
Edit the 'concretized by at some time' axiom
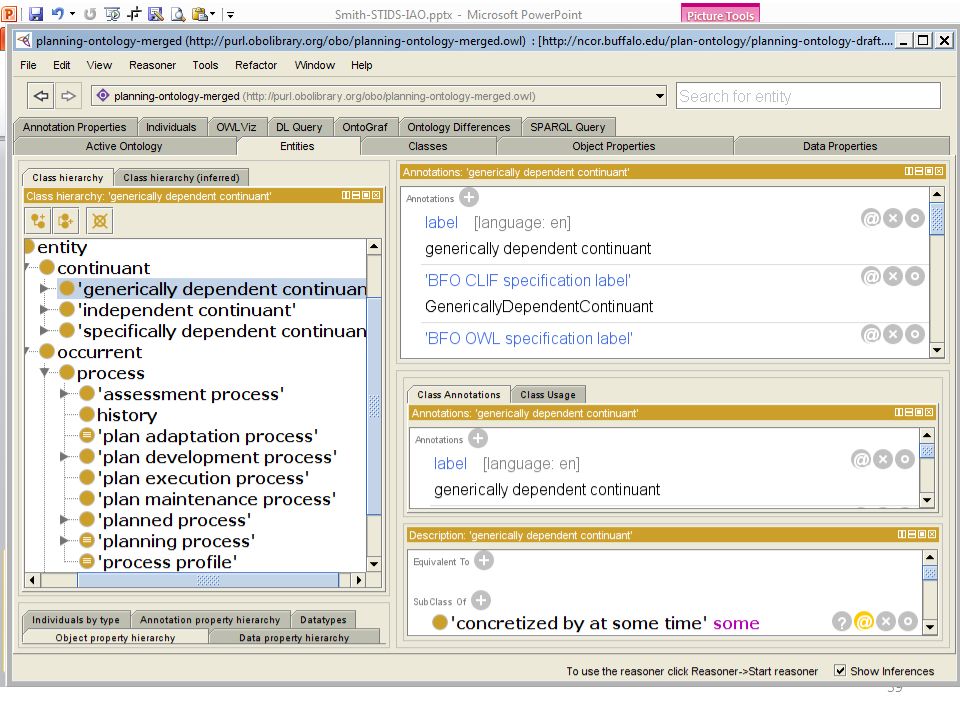pyautogui.click(x=908, y=622)
